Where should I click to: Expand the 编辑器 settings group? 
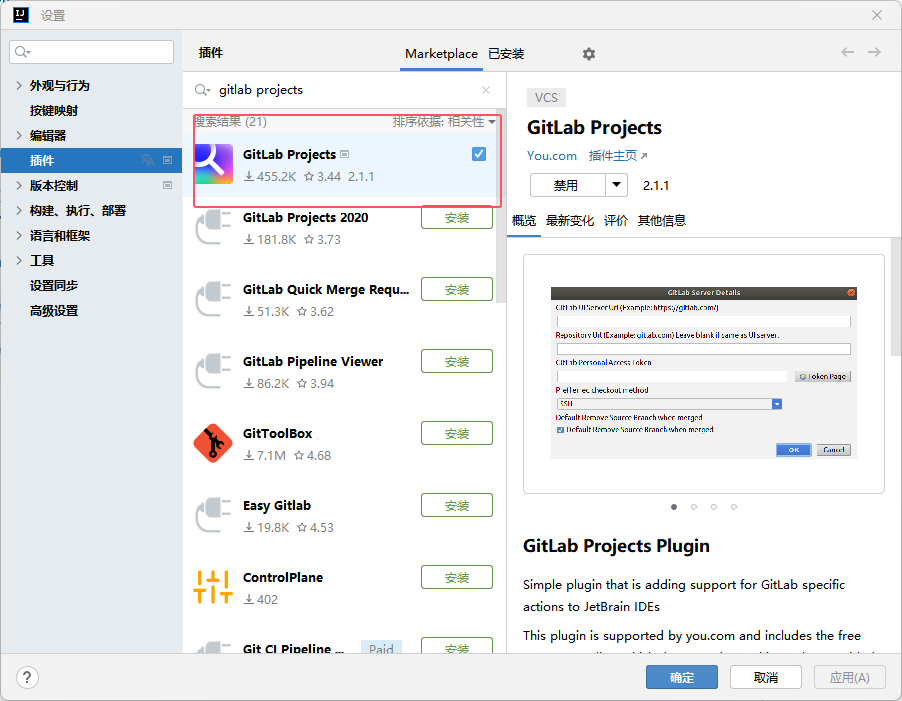click(x=19, y=136)
